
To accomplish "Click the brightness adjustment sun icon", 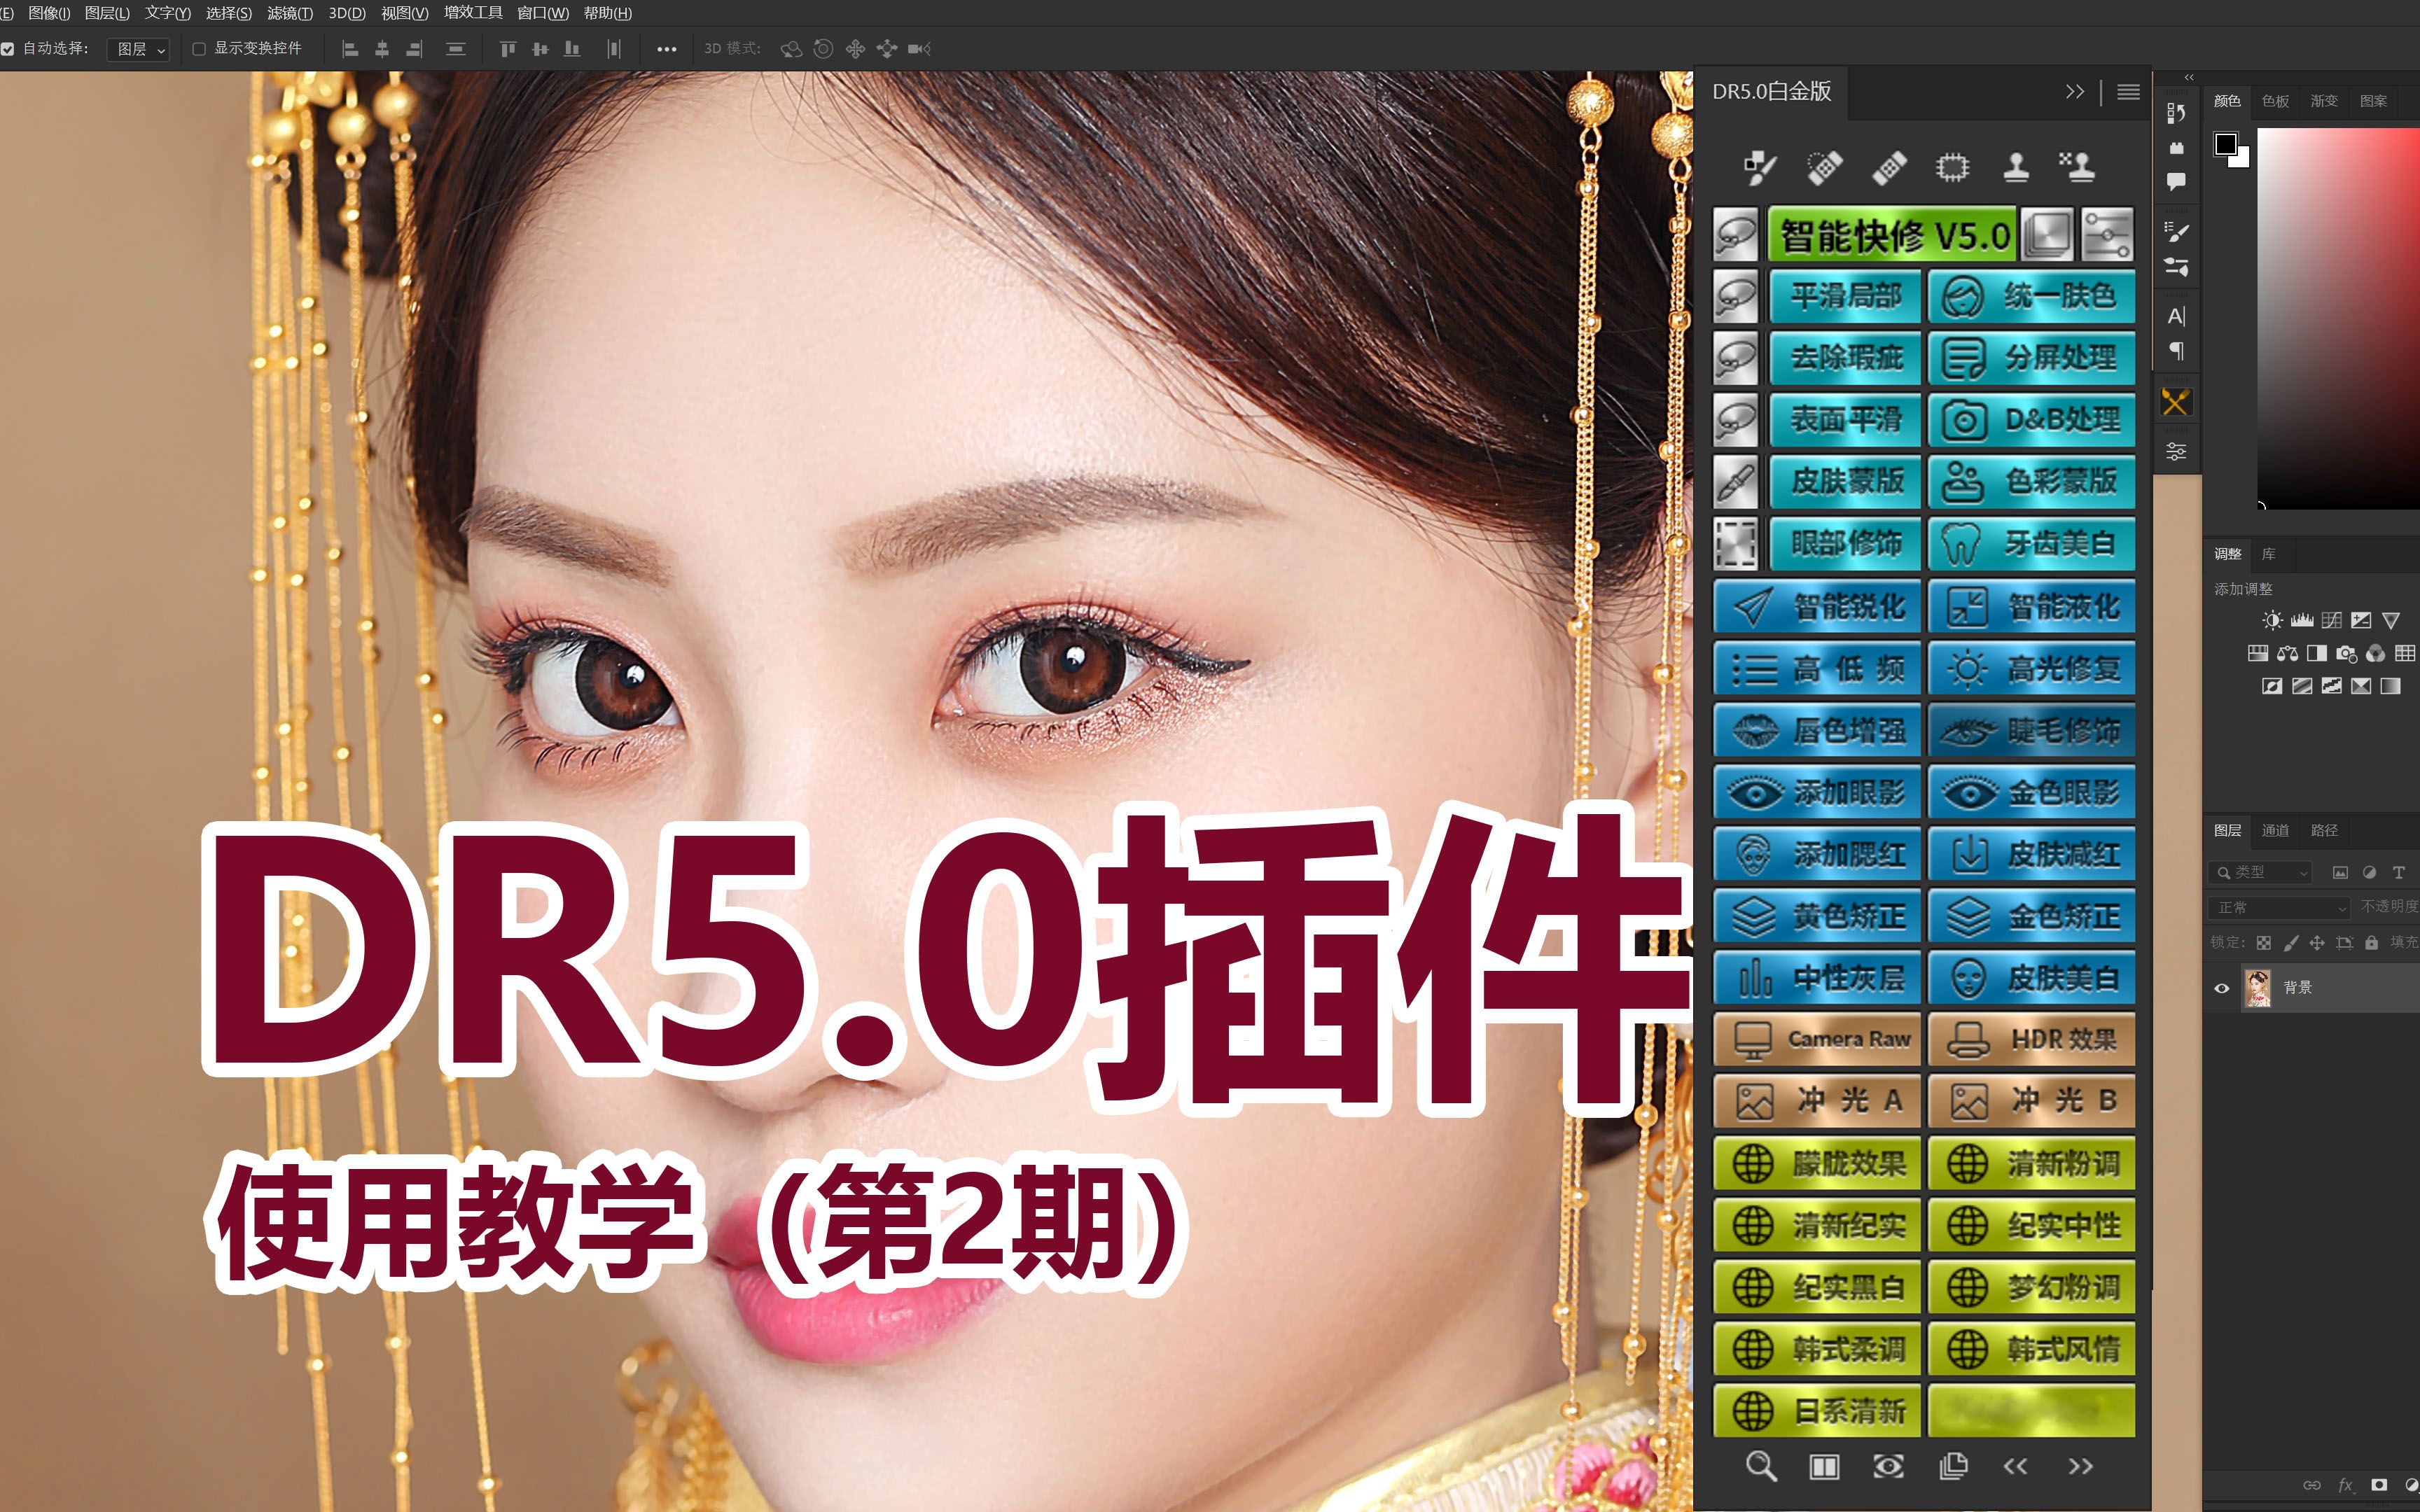I will [2272, 621].
